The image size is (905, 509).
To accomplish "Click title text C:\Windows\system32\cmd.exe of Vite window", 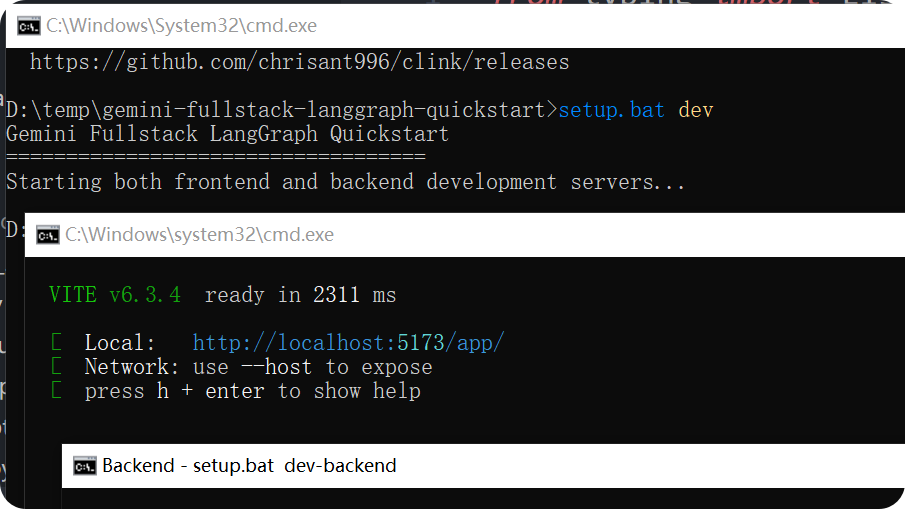I will pos(199,235).
